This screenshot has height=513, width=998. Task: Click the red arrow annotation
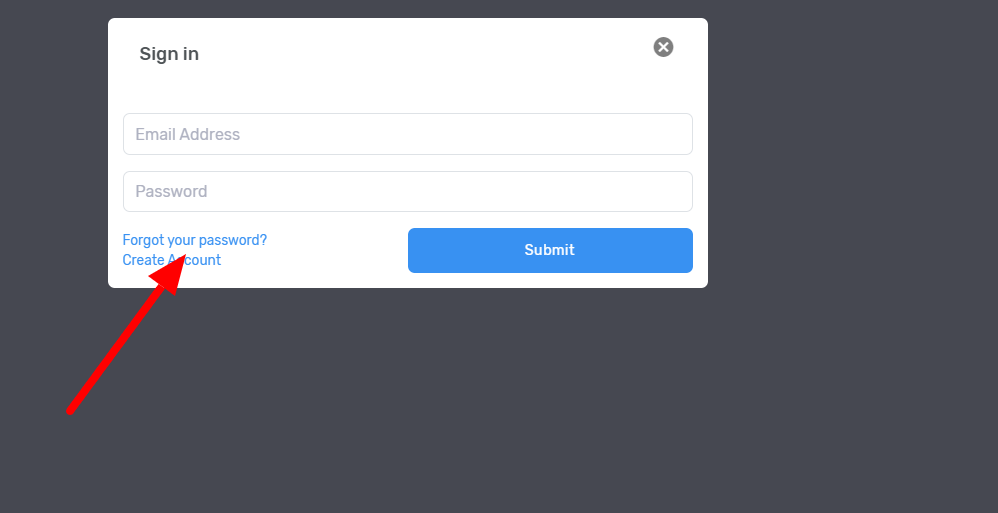(126, 334)
